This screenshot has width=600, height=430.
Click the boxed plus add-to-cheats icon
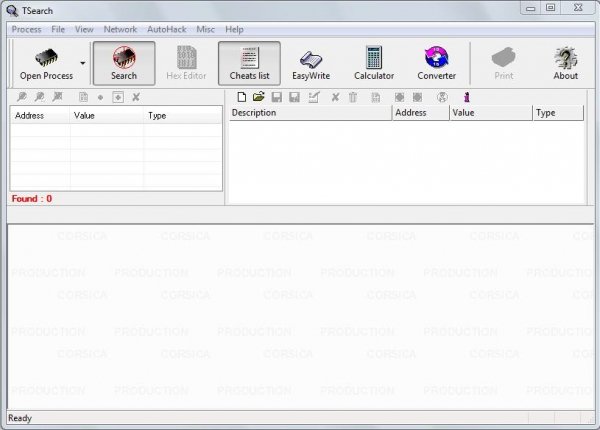[x=118, y=97]
